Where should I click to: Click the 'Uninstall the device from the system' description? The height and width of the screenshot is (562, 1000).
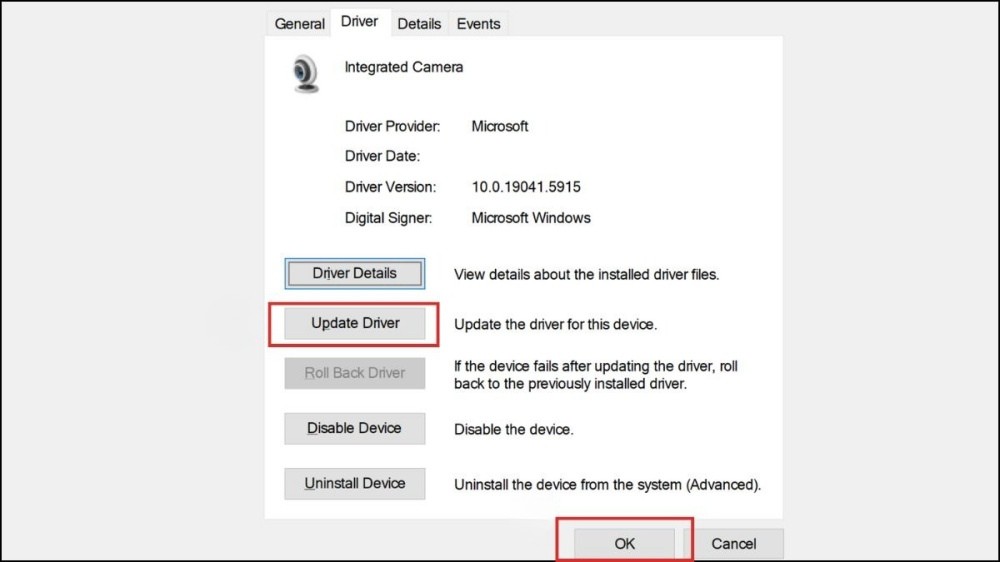click(x=607, y=484)
